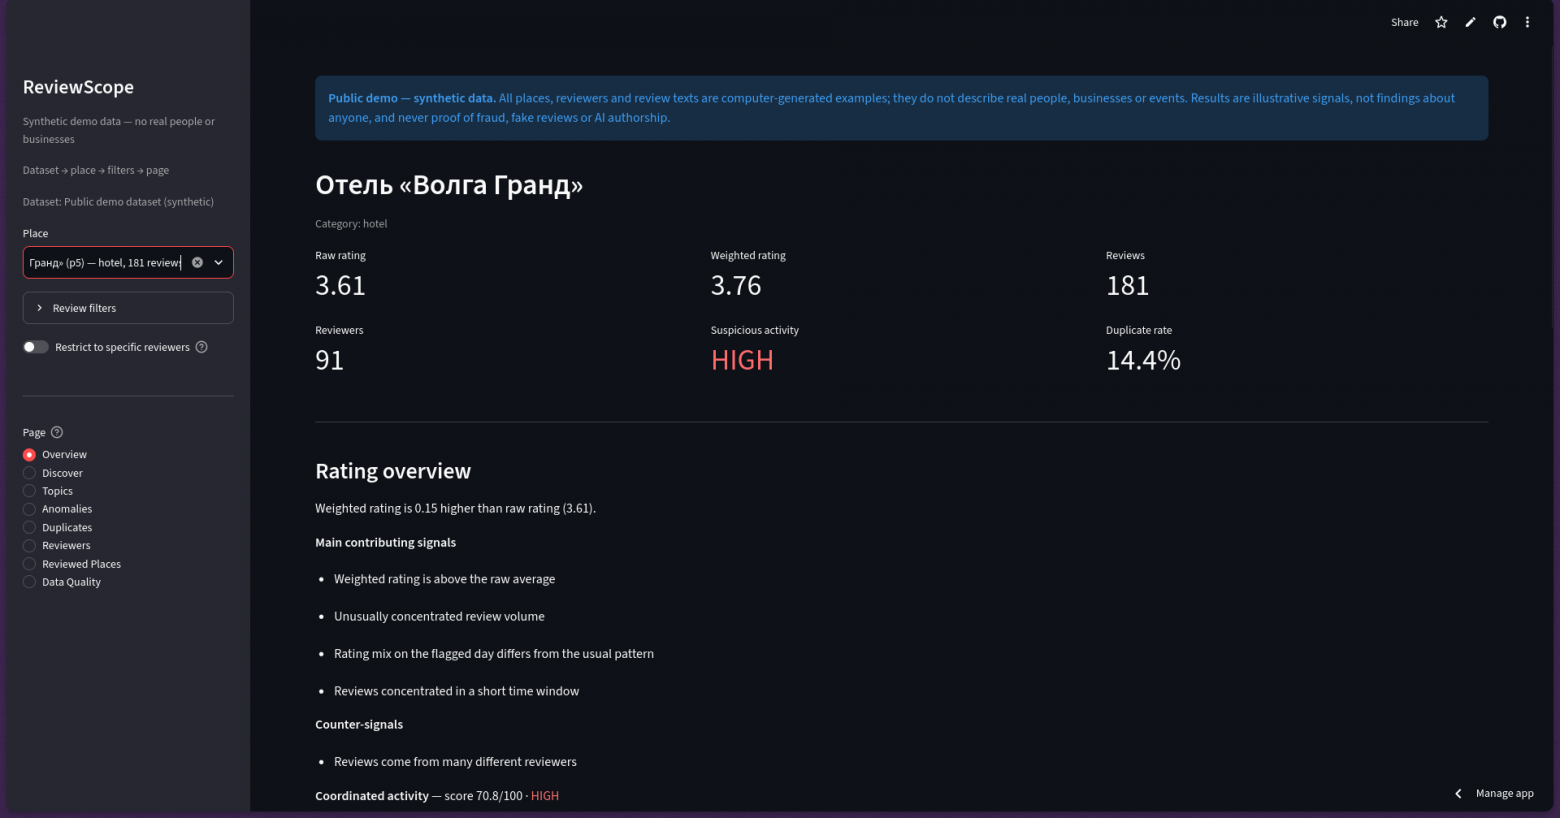Open the three-dot app menu
Screen dimensions: 1560x818
click(1527, 22)
